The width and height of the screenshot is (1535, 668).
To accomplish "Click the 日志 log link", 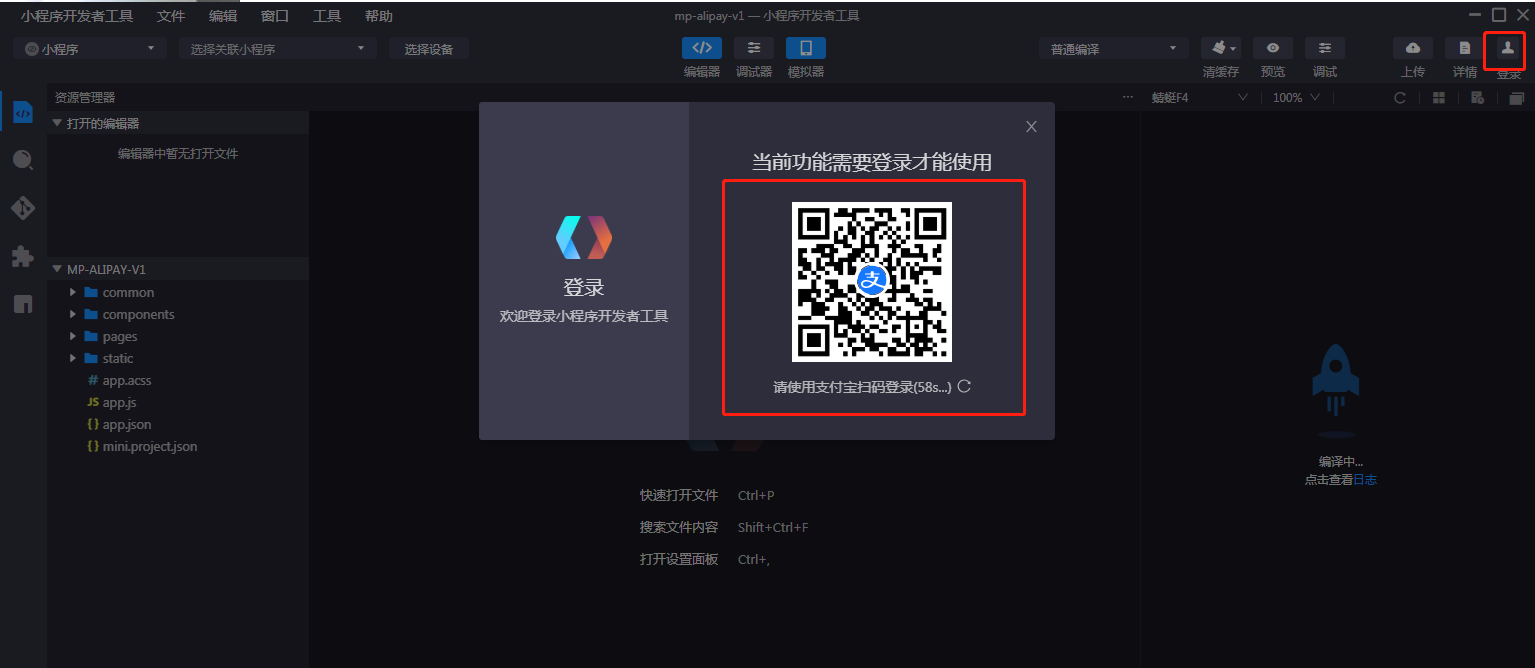I will coord(1365,480).
